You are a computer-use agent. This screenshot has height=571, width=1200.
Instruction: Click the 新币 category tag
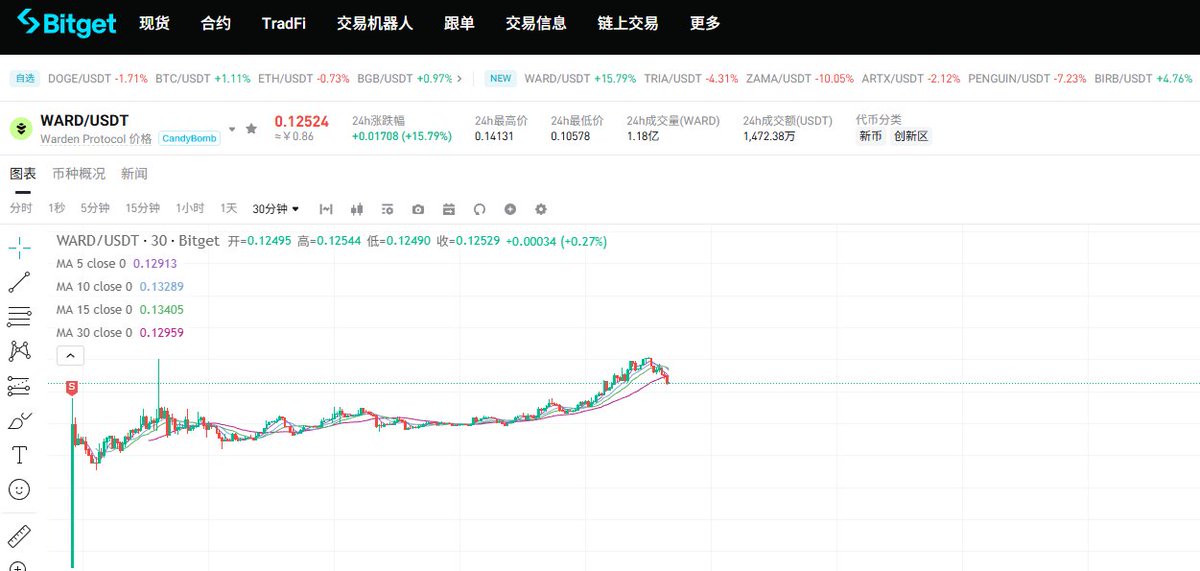point(870,136)
